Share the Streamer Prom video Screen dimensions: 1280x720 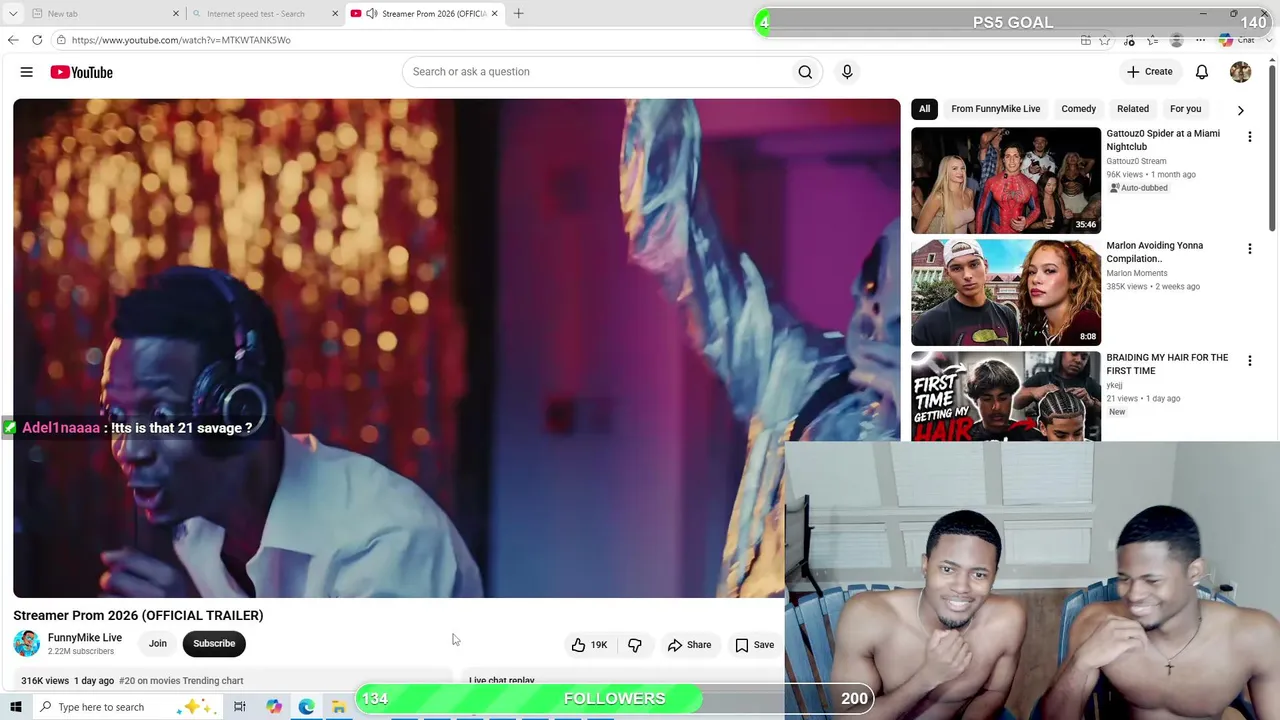[689, 645]
